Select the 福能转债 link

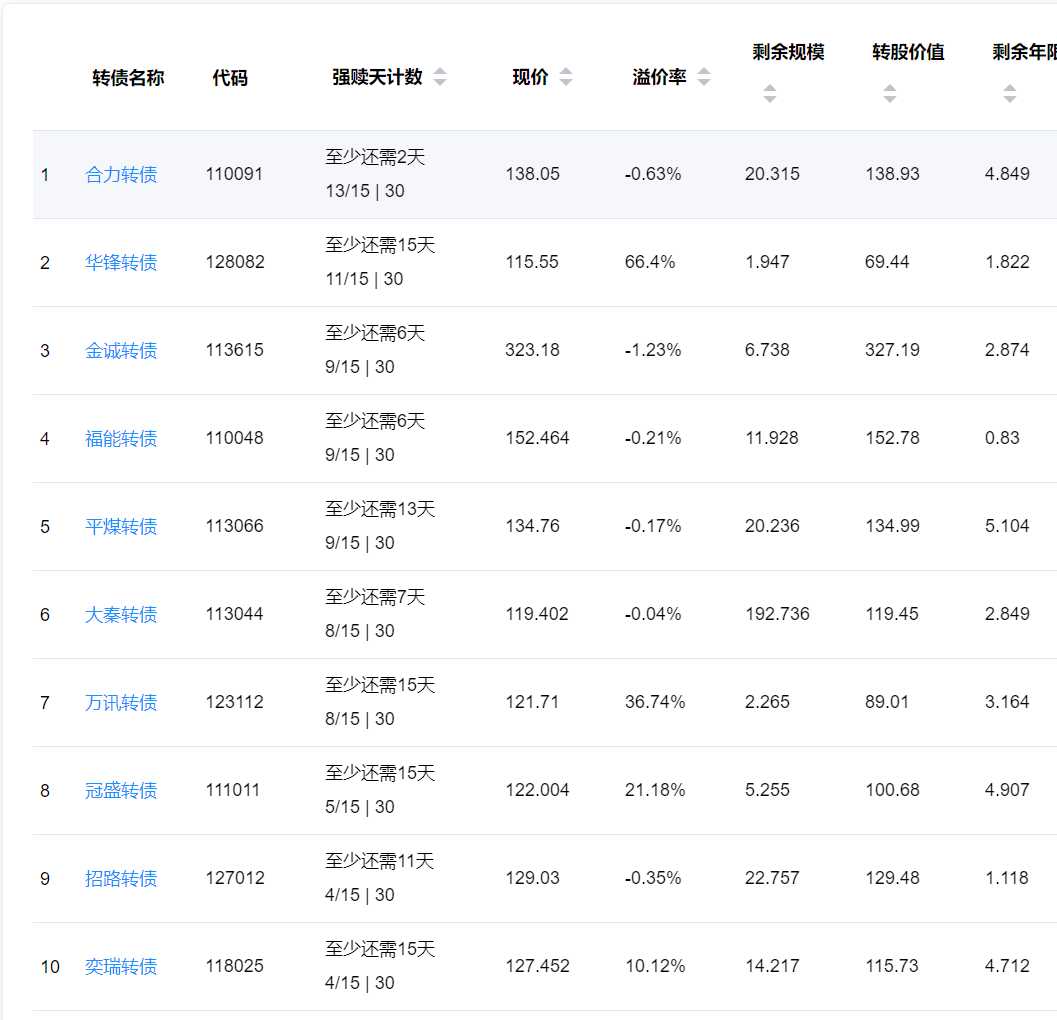pyautogui.click(x=121, y=439)
